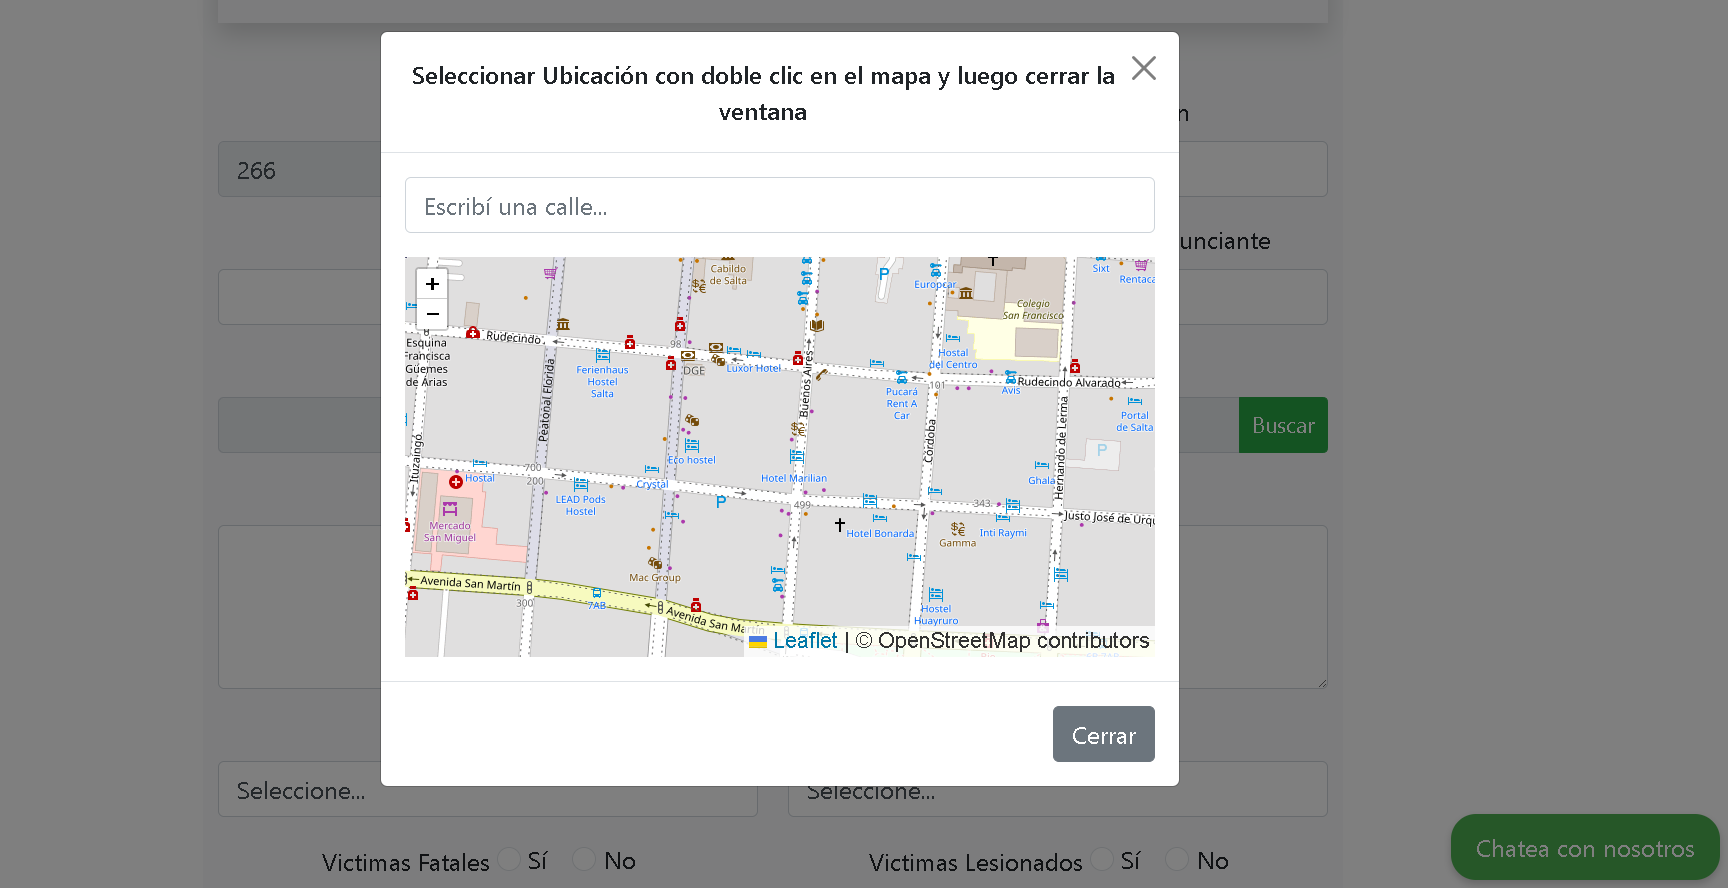
Task: Click the field containing 266
Action: click(x=299, y=169)
